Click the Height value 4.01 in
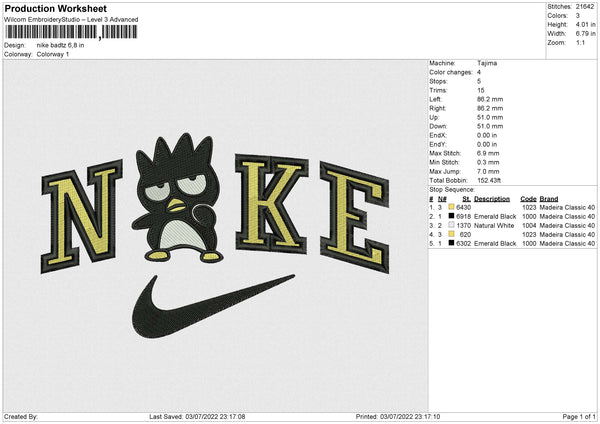The height and width of the screenshot is (424, 600). (x=585, y=24)
